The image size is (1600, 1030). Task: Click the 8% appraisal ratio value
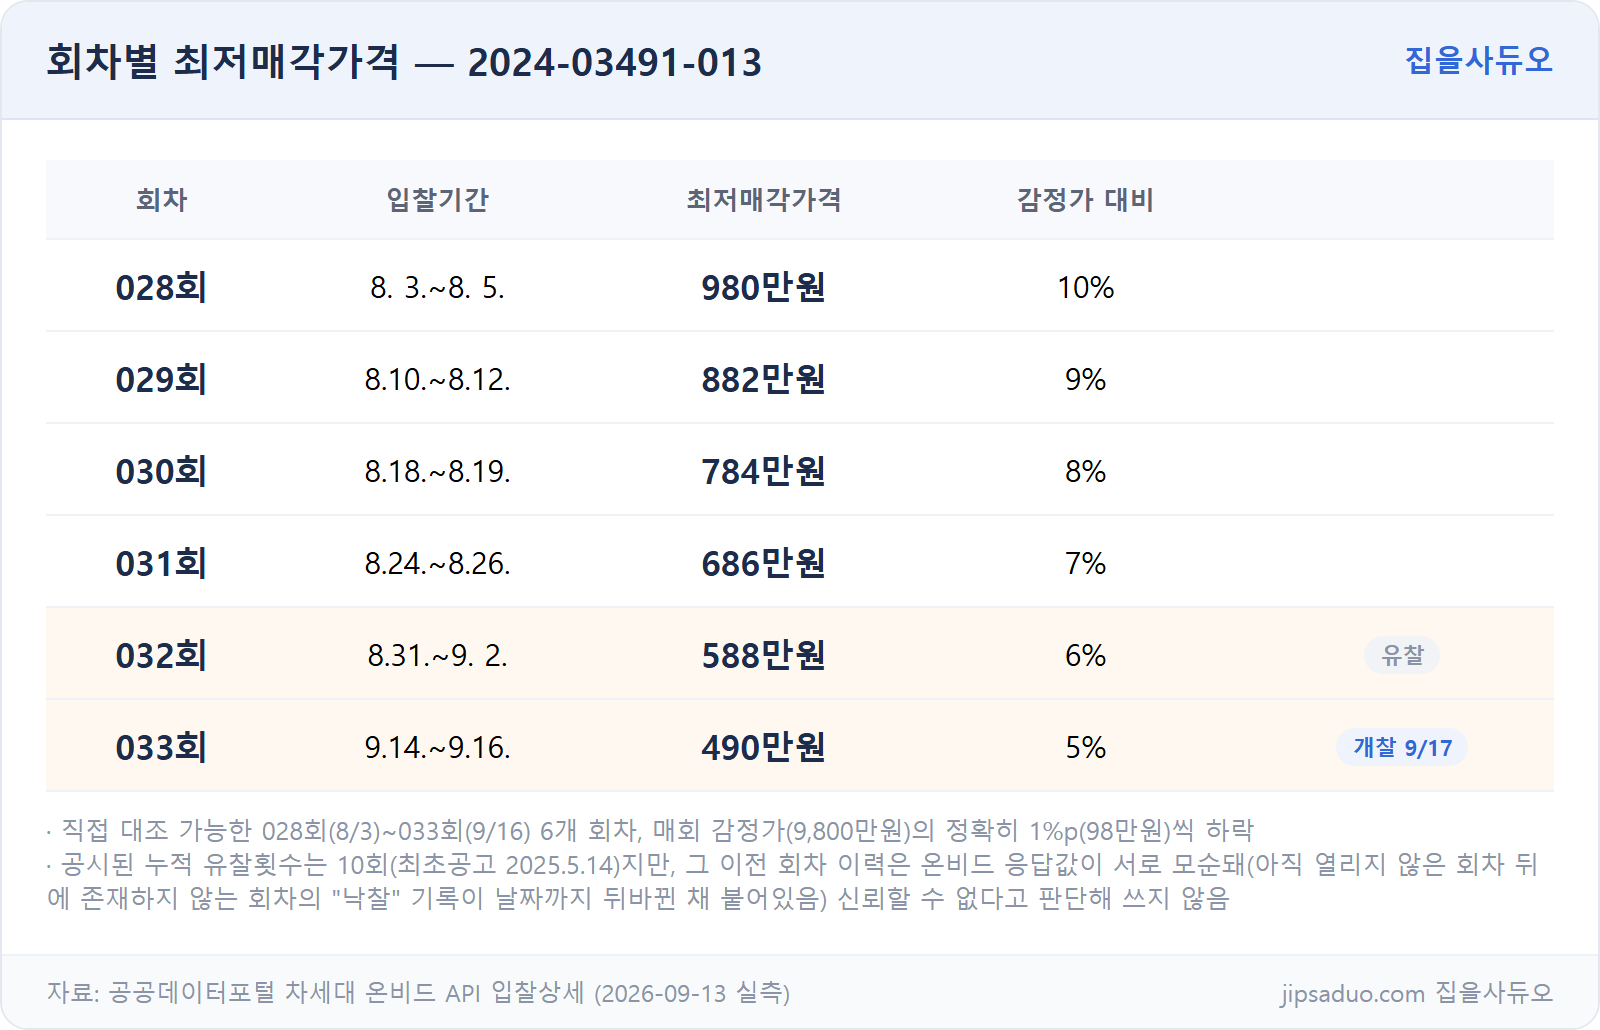tap(1085, 471)
